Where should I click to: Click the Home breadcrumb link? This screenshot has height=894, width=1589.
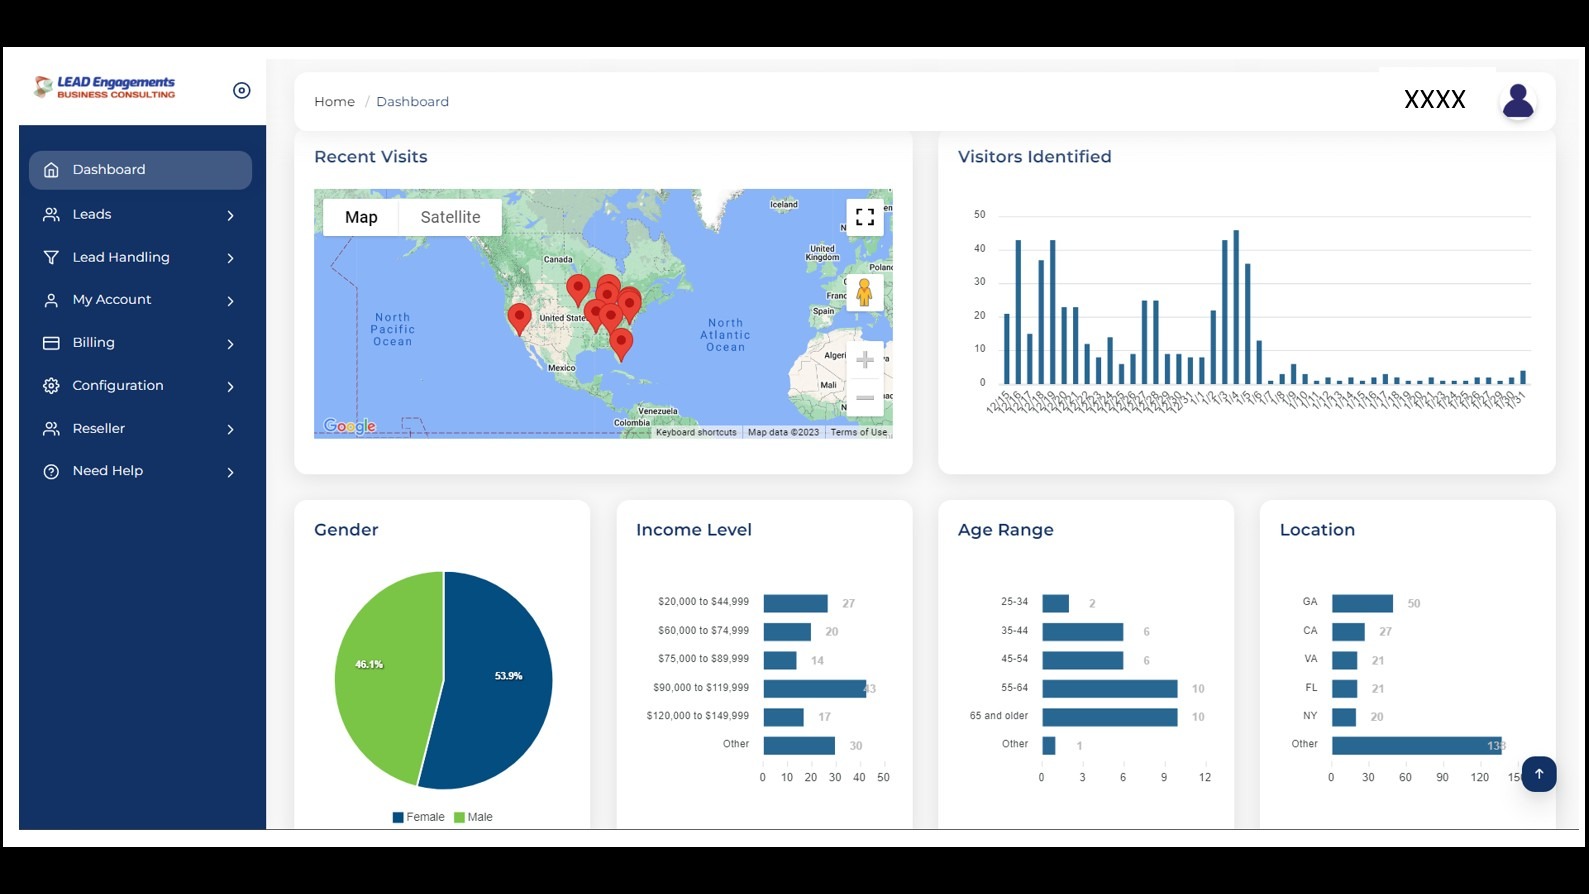[x=334, y=102]
